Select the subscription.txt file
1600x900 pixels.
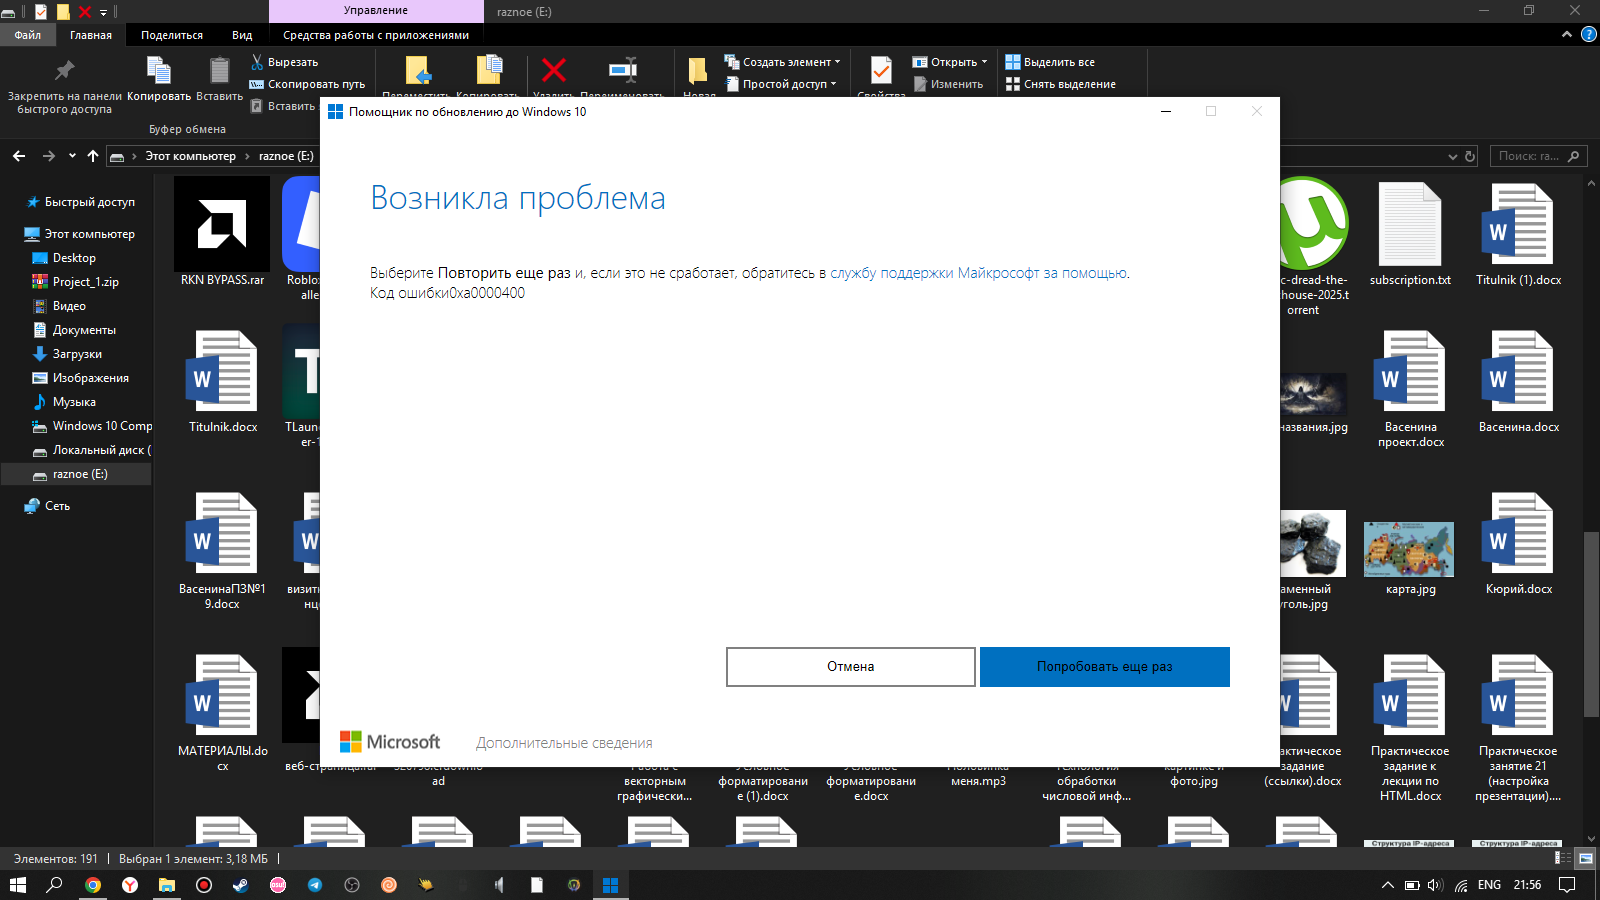click(1410, 235)
